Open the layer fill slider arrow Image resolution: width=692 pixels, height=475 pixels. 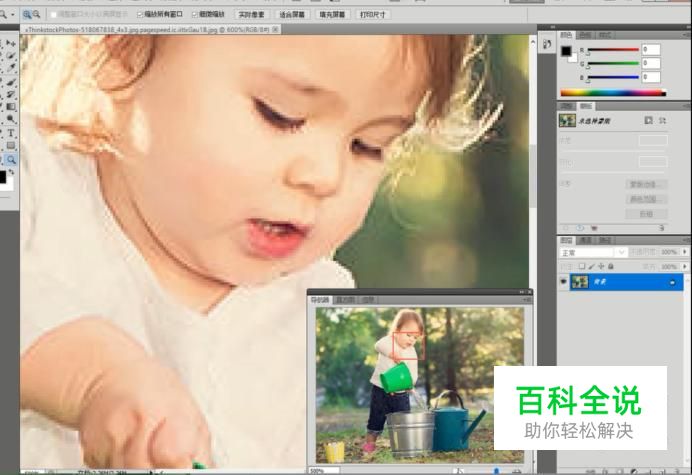point(684,267)
